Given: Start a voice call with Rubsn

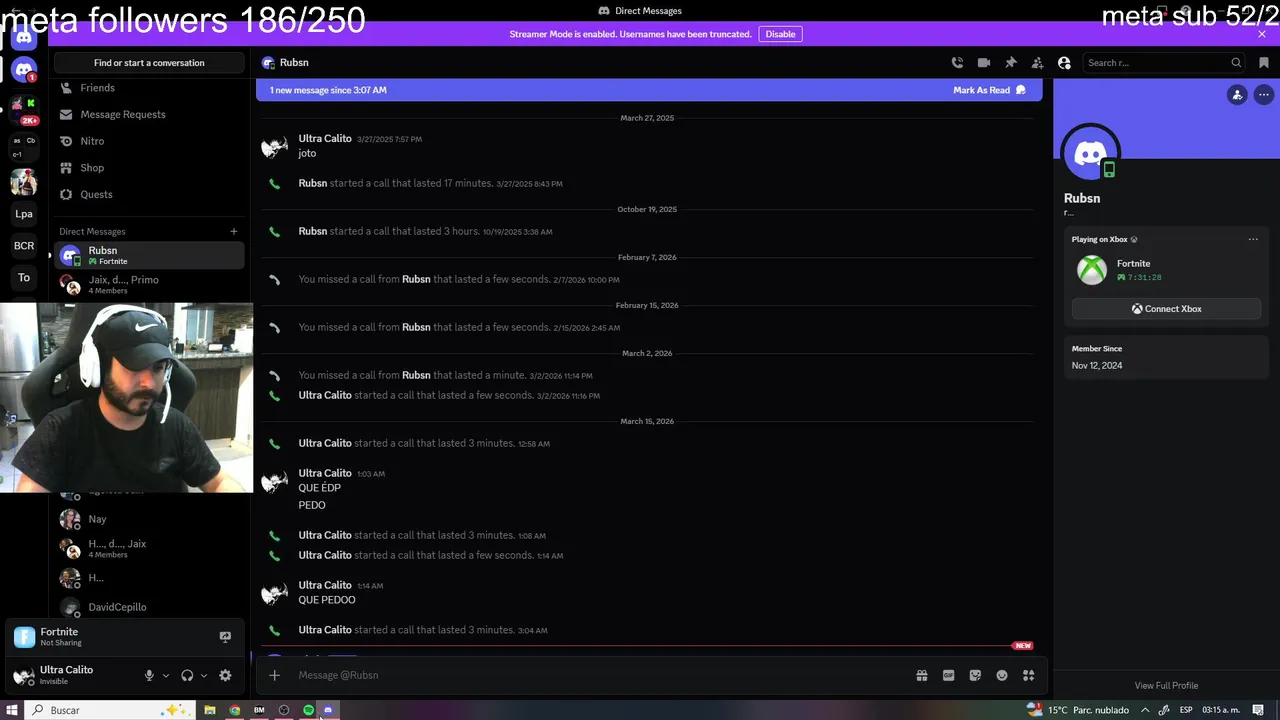Looking at the screenshot, I should pyautogui.click(x=957, y=63).
